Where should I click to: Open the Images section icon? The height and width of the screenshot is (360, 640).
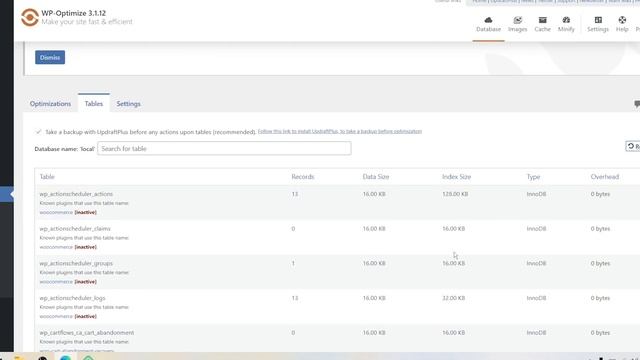[x=517, y=24]
